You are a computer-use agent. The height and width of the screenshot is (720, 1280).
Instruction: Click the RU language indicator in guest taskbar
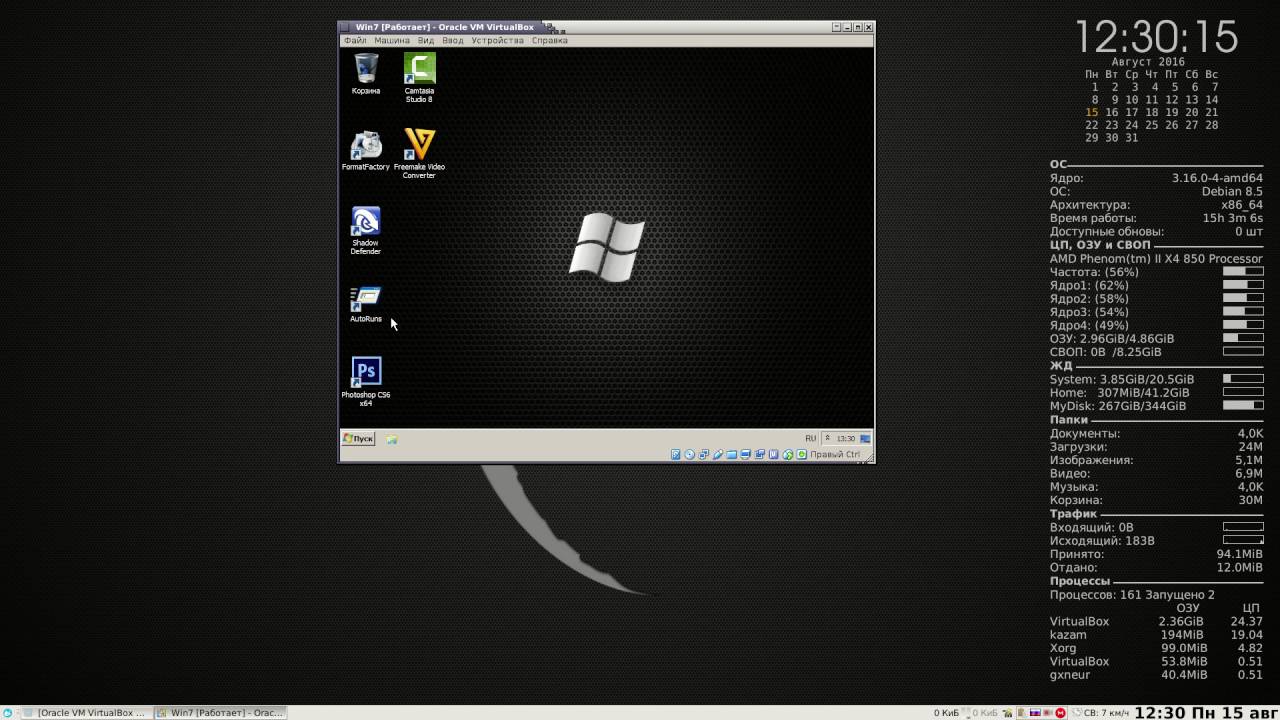811,438
